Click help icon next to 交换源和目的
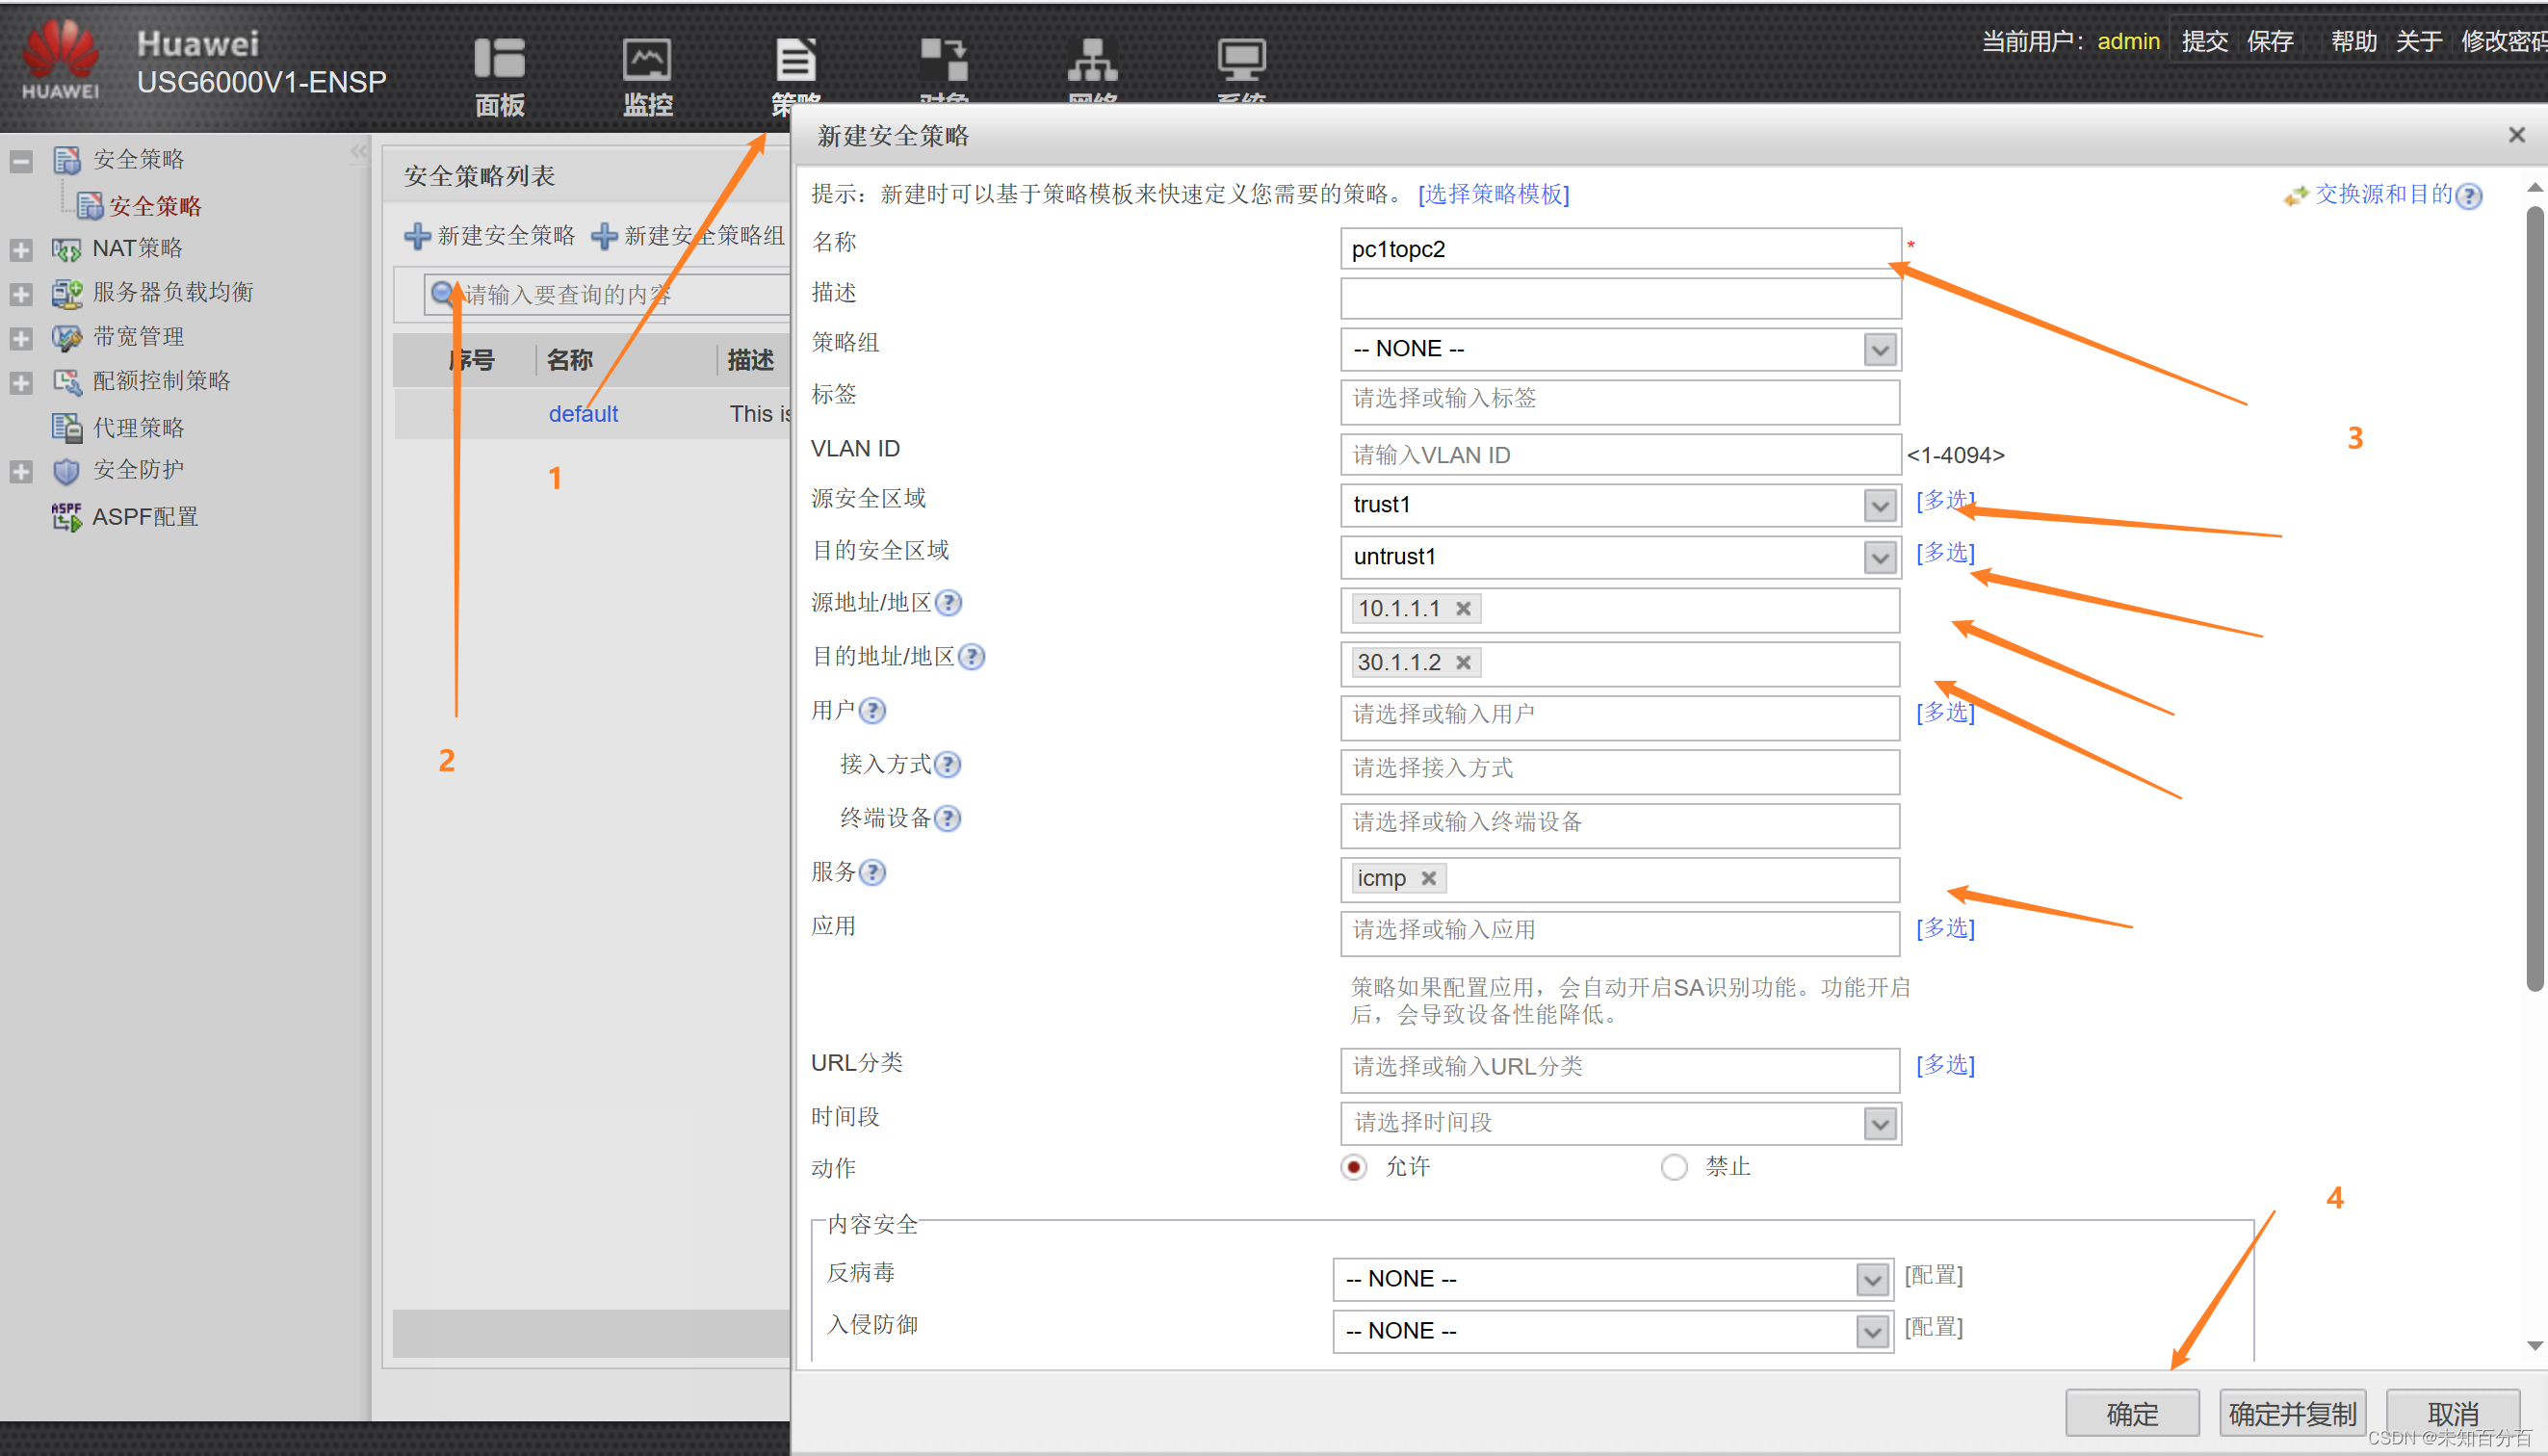 coord(2469,196)
